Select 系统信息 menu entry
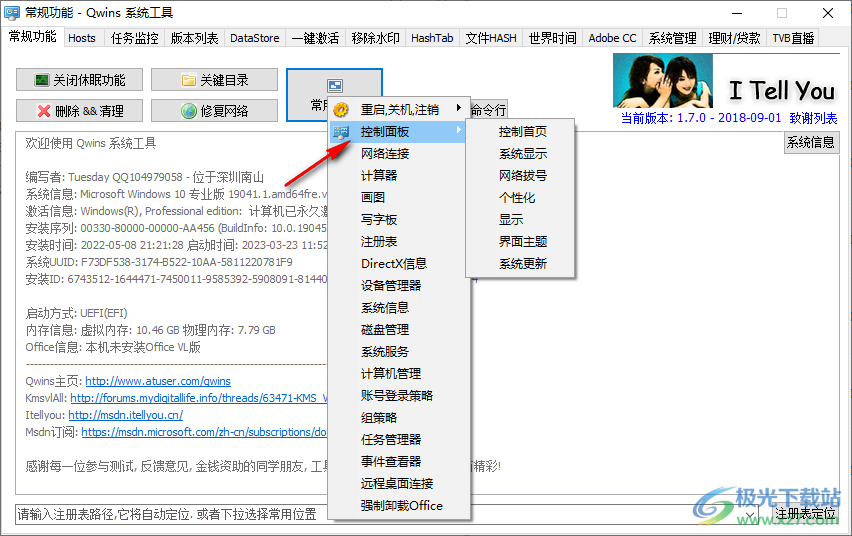Viewport: 852px width, 536px height. (x=399, y=308)
